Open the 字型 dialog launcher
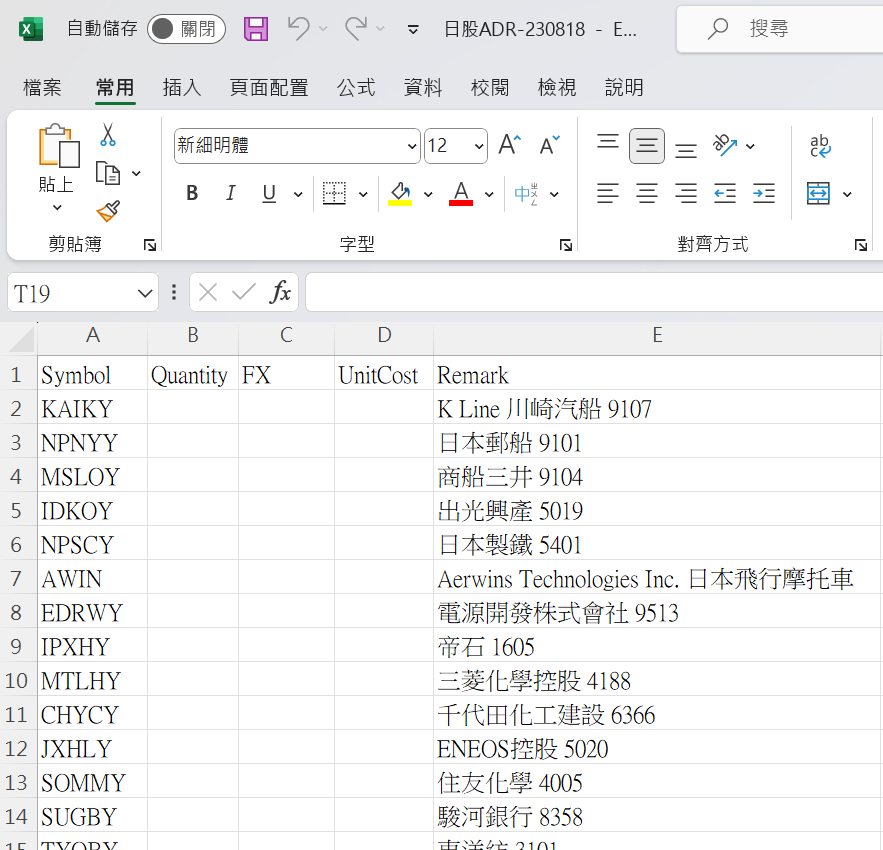883x850 pixels. tap(566, 245)
